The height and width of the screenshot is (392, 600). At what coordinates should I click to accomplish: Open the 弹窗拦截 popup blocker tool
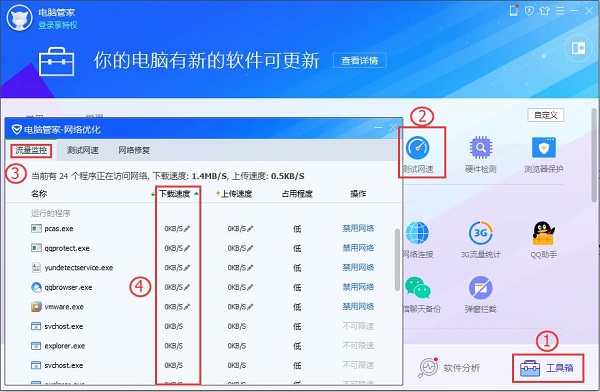(x=481, y=295)
